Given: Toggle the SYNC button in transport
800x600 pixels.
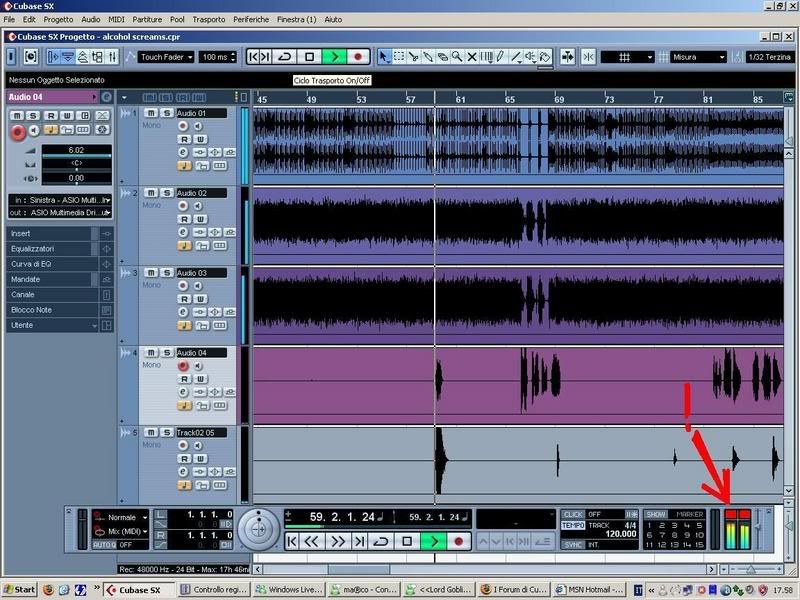Looking at the screenshot, I should coord(573,545).
